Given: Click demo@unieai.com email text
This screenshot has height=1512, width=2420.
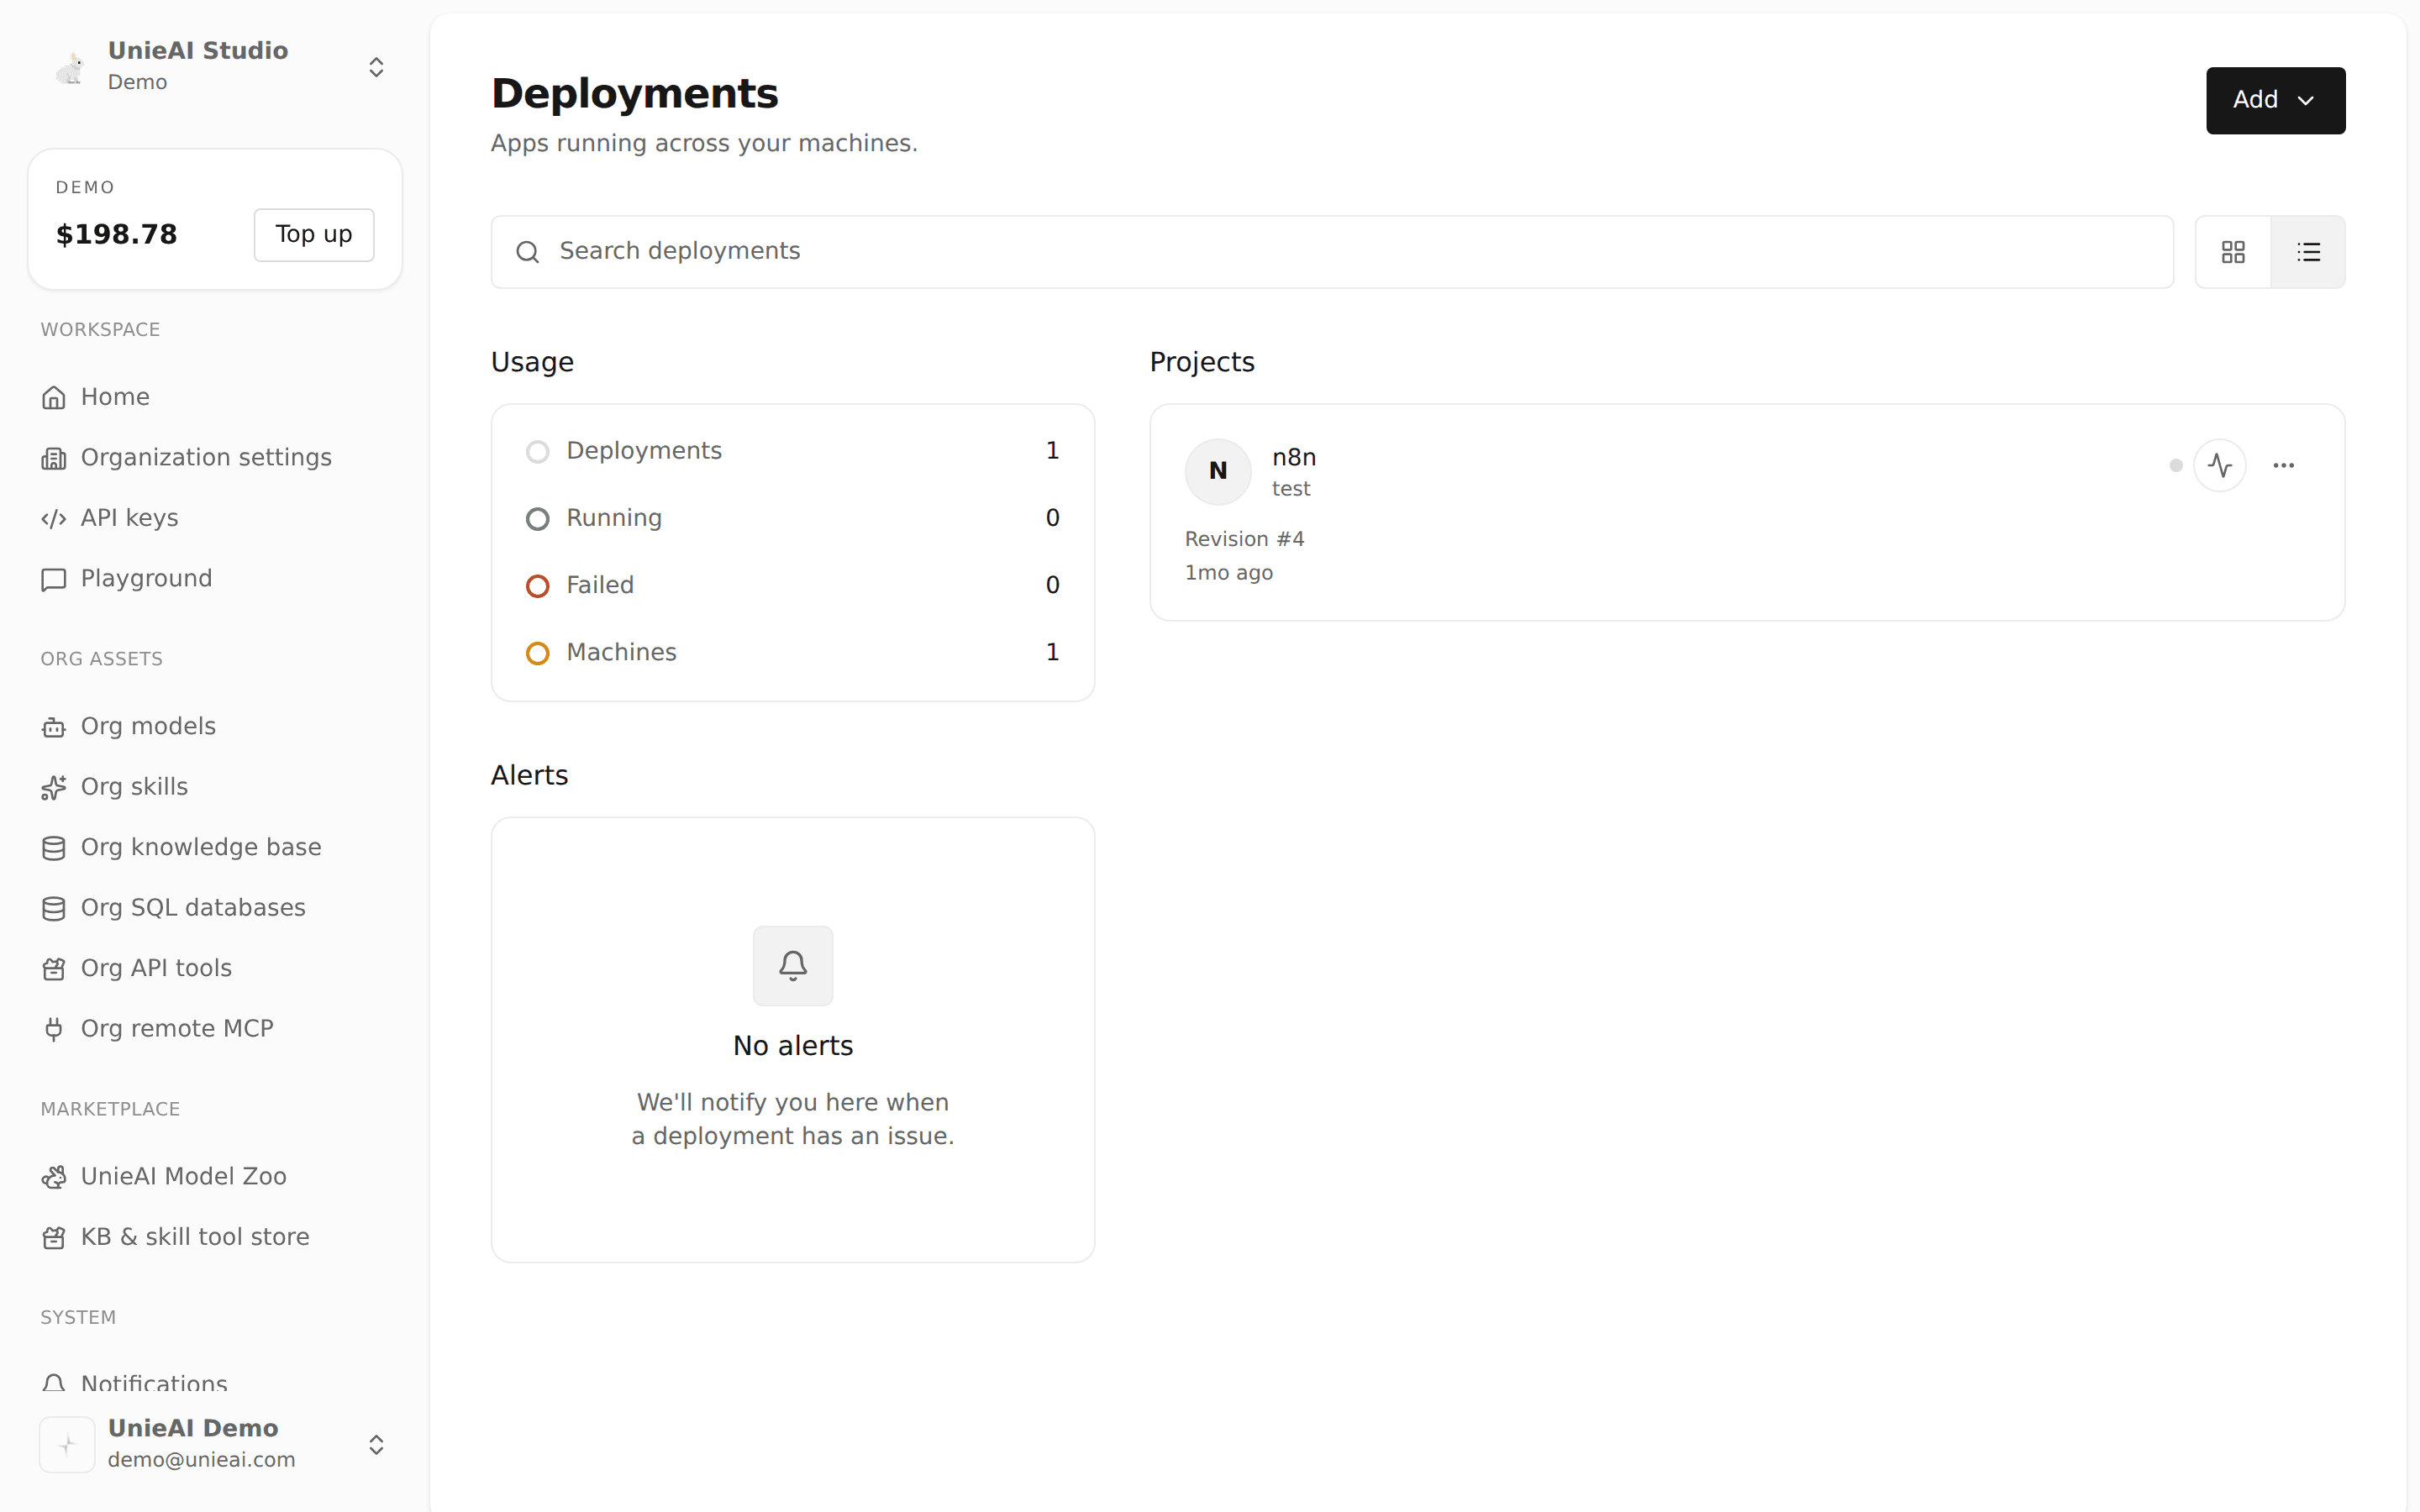Looking at the screenshot, I should tap(201, 1460).
